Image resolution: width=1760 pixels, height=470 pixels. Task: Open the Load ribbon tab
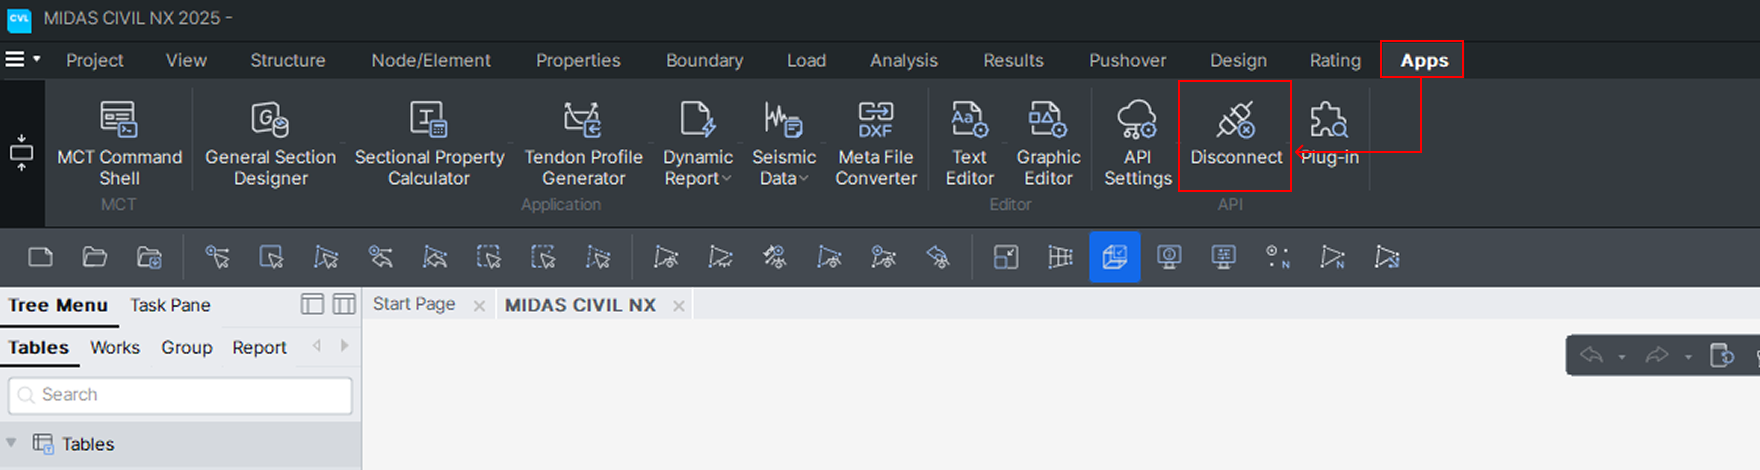[806, 60]
